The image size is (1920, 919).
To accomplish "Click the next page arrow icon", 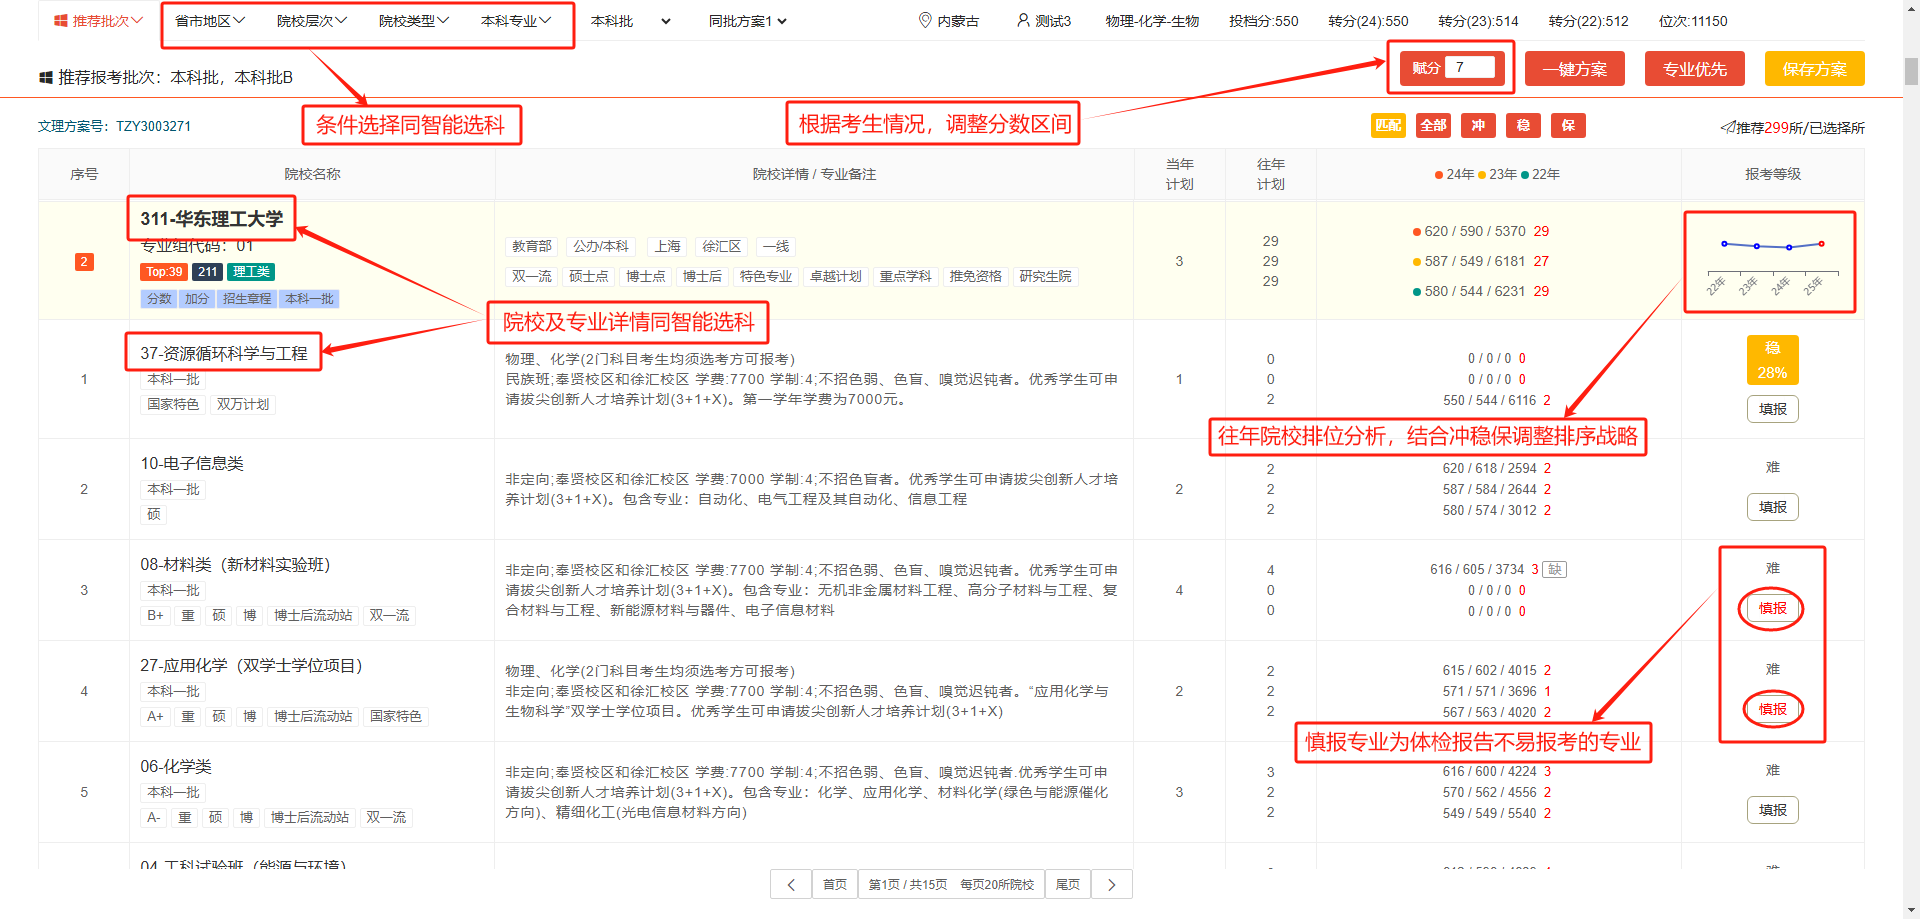I will pos(1111,884).
